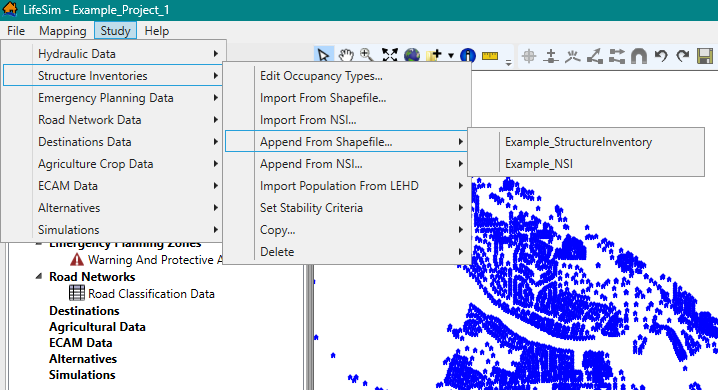The height and width of the screenshot is (390, 718).
Task: Click Delete submenu arrow
Action: tap(461, 251)
